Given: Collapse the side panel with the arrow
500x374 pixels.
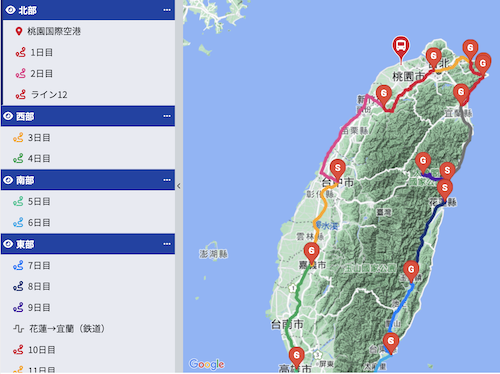Looking at the screenshot, I should pyautogui.click(x=179, y=186).
